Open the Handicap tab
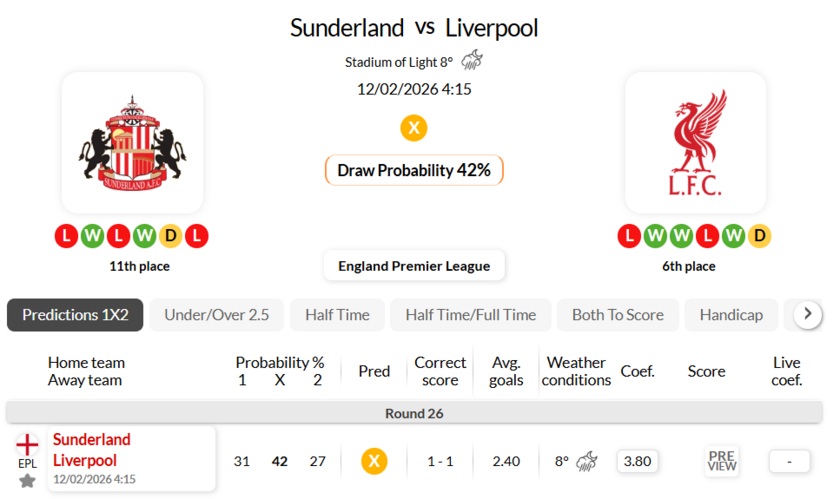This screenshot has width=840, height=499. click(x=731, y=315)
